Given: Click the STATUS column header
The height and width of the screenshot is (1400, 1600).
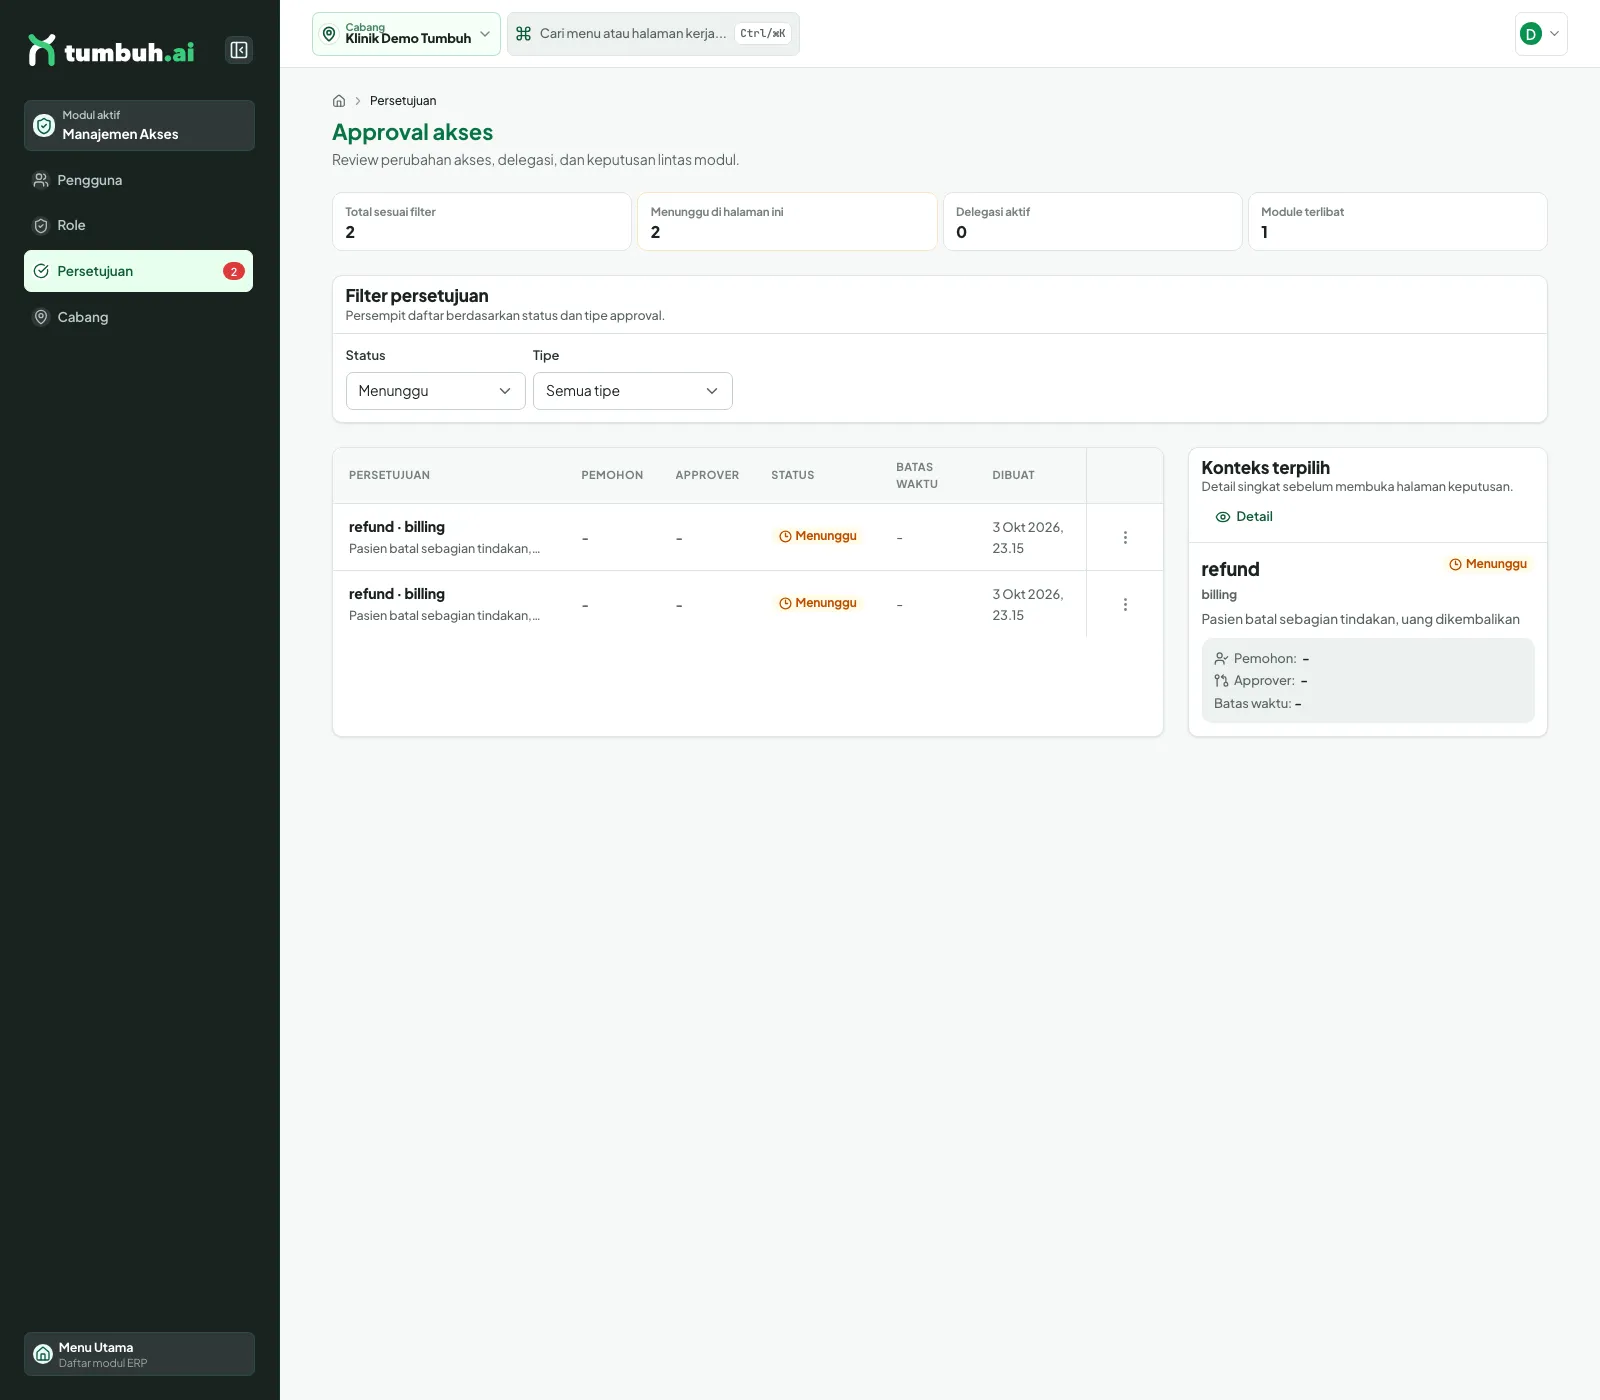Looking at the screenshot, I should pos(792,475).
